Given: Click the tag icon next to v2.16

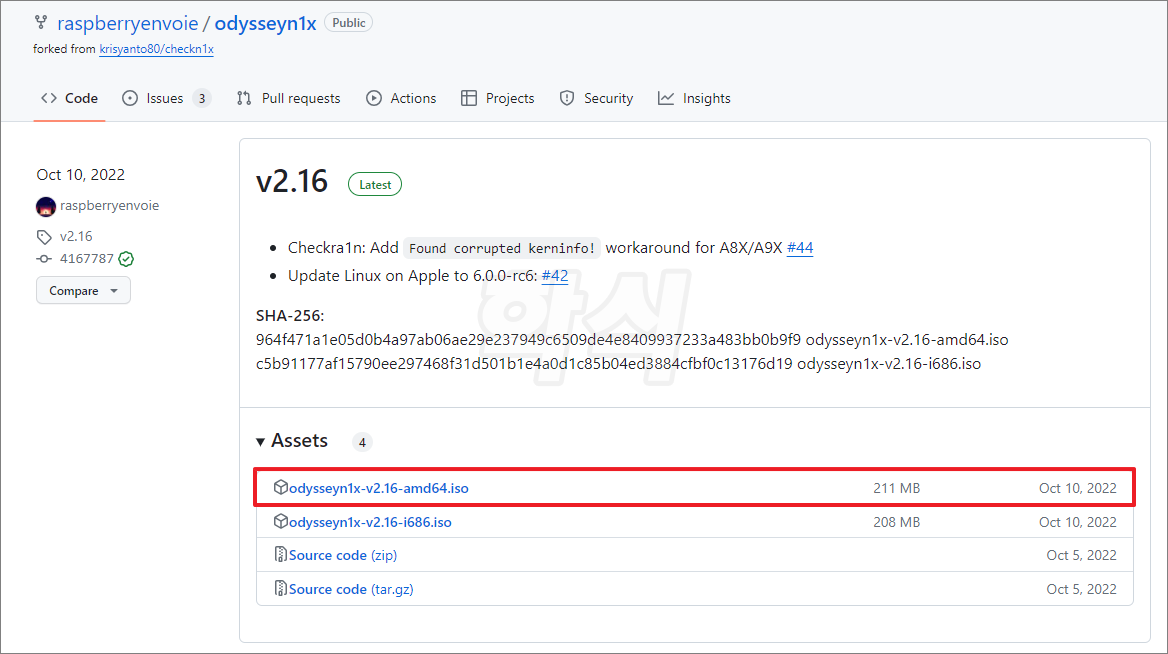Looking at the screenshot, I should tap(44, 237).
